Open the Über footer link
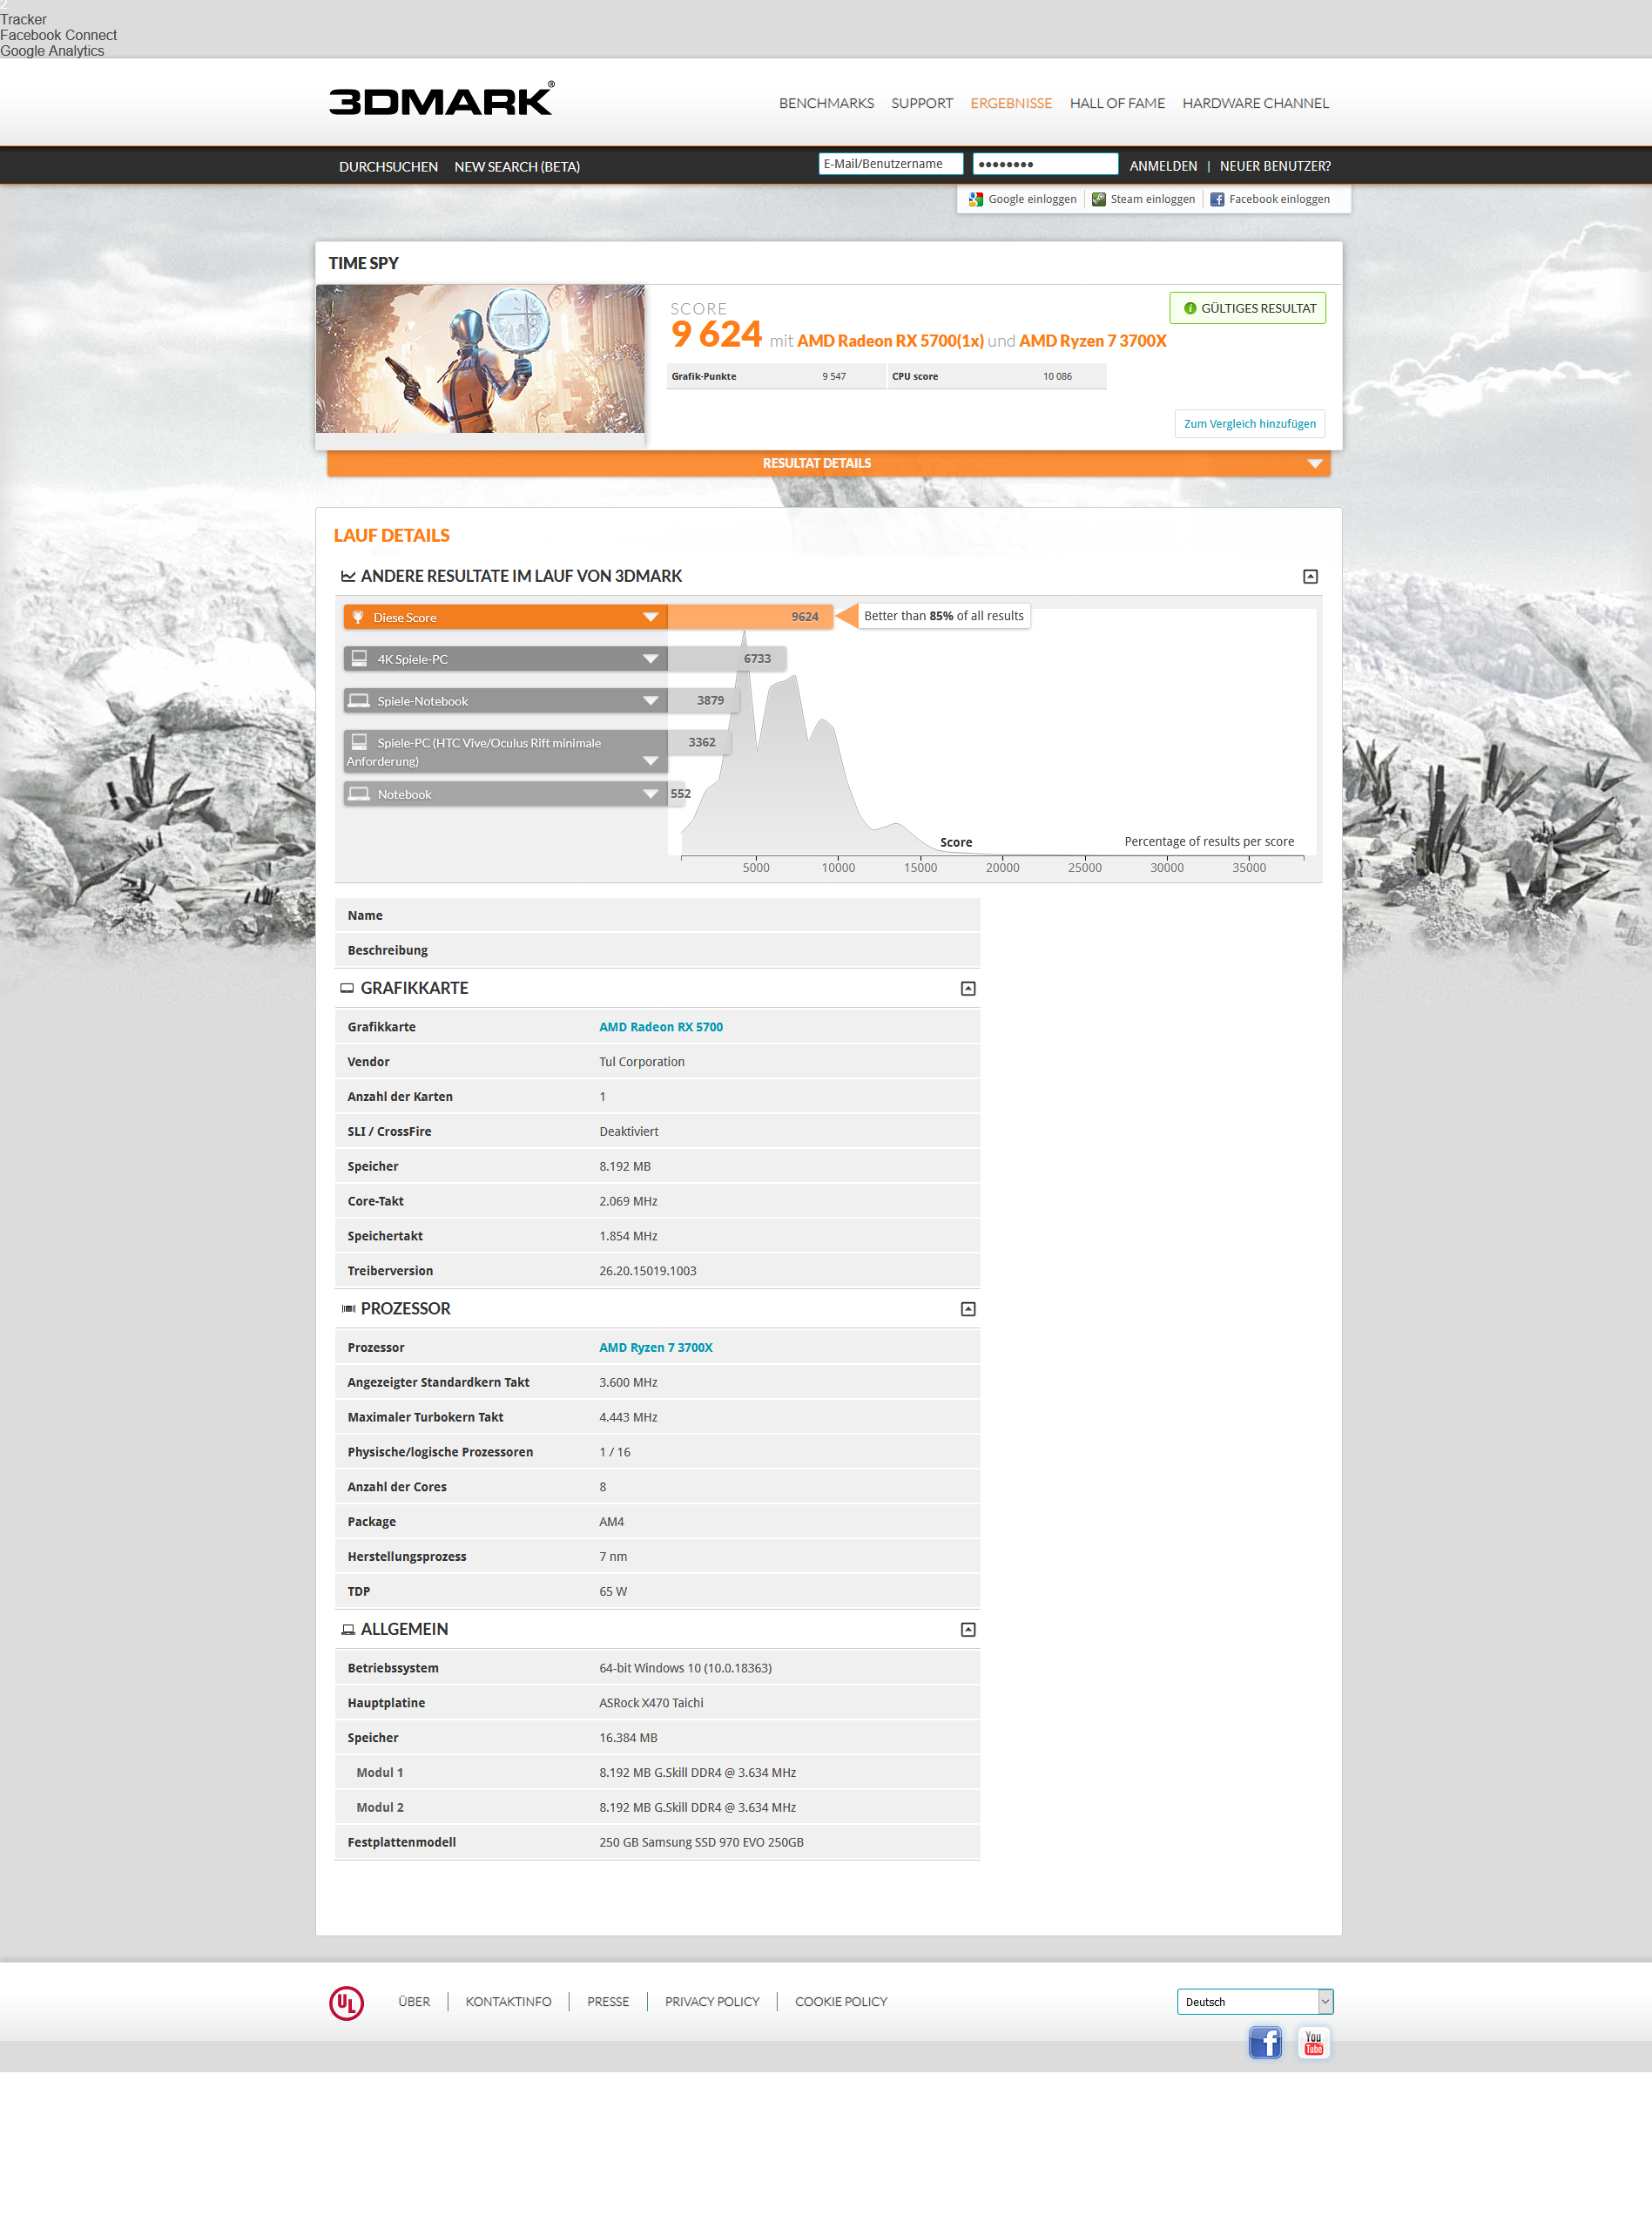Image resolution: width=1652 pixels, height=2236 pixels. 414,2002
